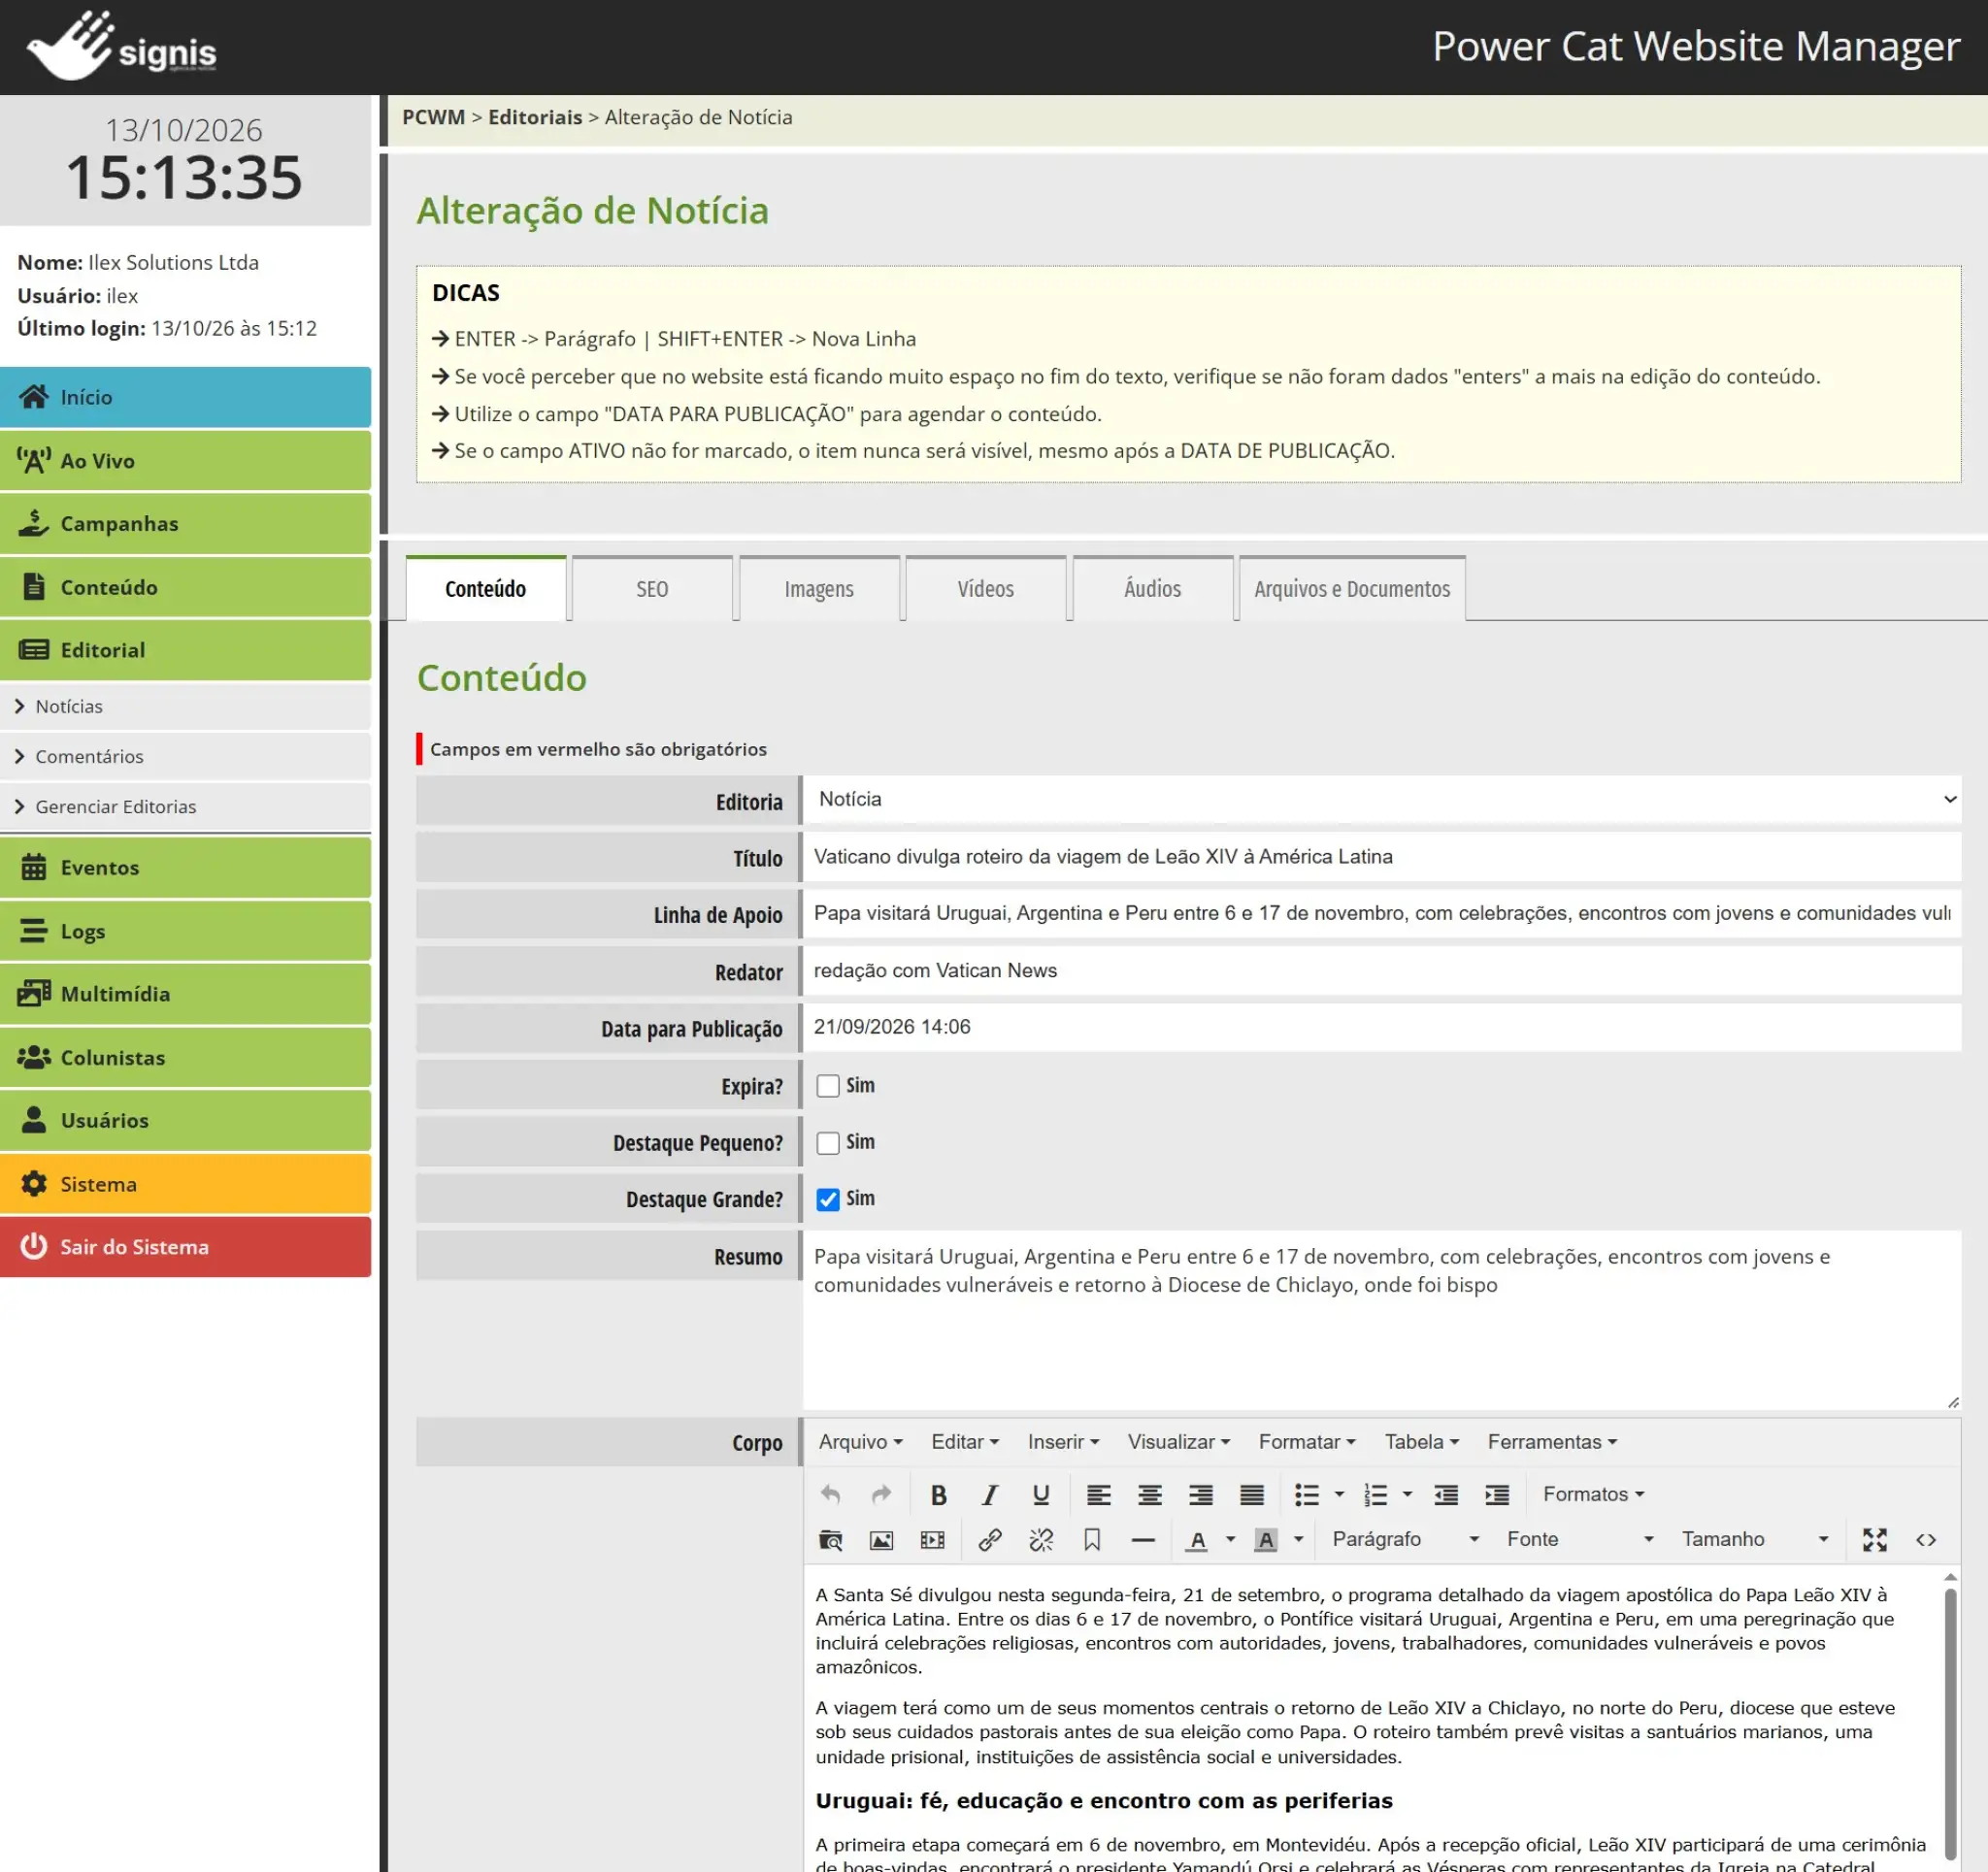1988x1872 pixels.
Task: Toggle underline formatting in editor
Action: pos(1040,1494)
